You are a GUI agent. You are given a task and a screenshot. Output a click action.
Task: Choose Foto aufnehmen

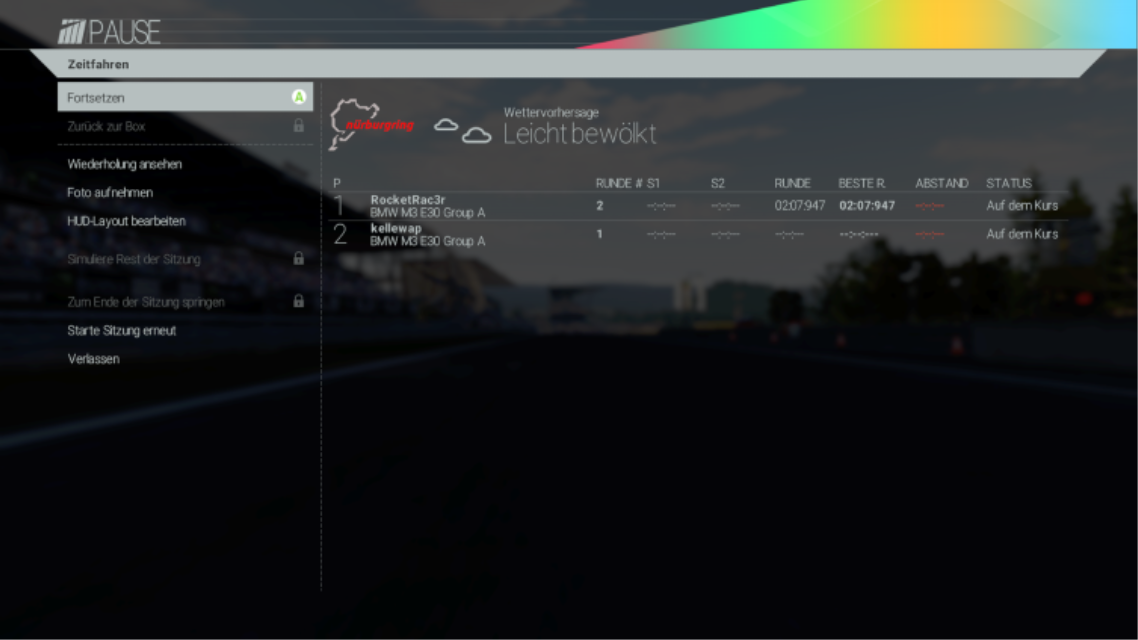tap(110, 193)
